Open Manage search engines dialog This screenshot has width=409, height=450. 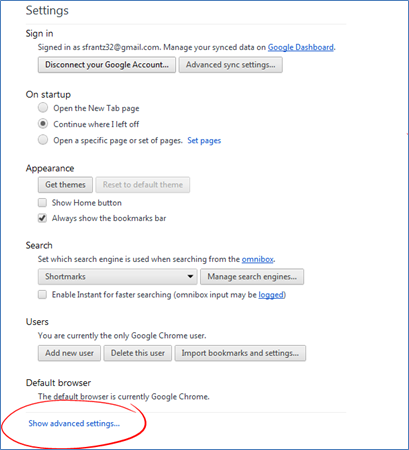[252, 277]
